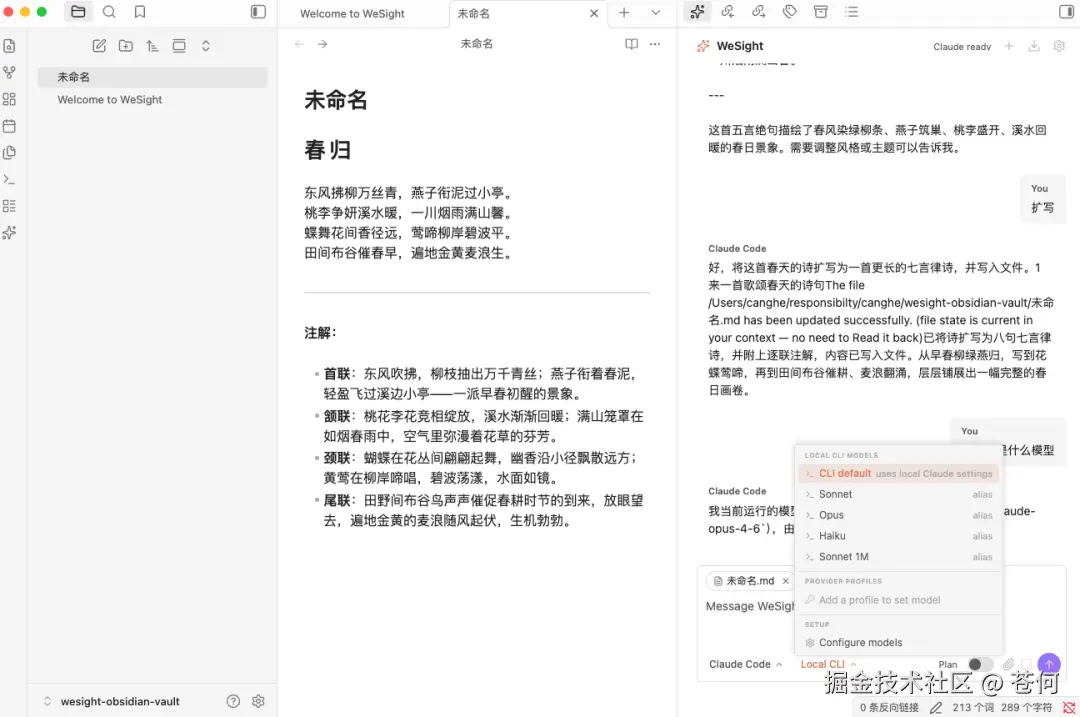
Task: Collapse the Local CLI model dropdown
Action: pyautogui.click(x=828, y=665)
